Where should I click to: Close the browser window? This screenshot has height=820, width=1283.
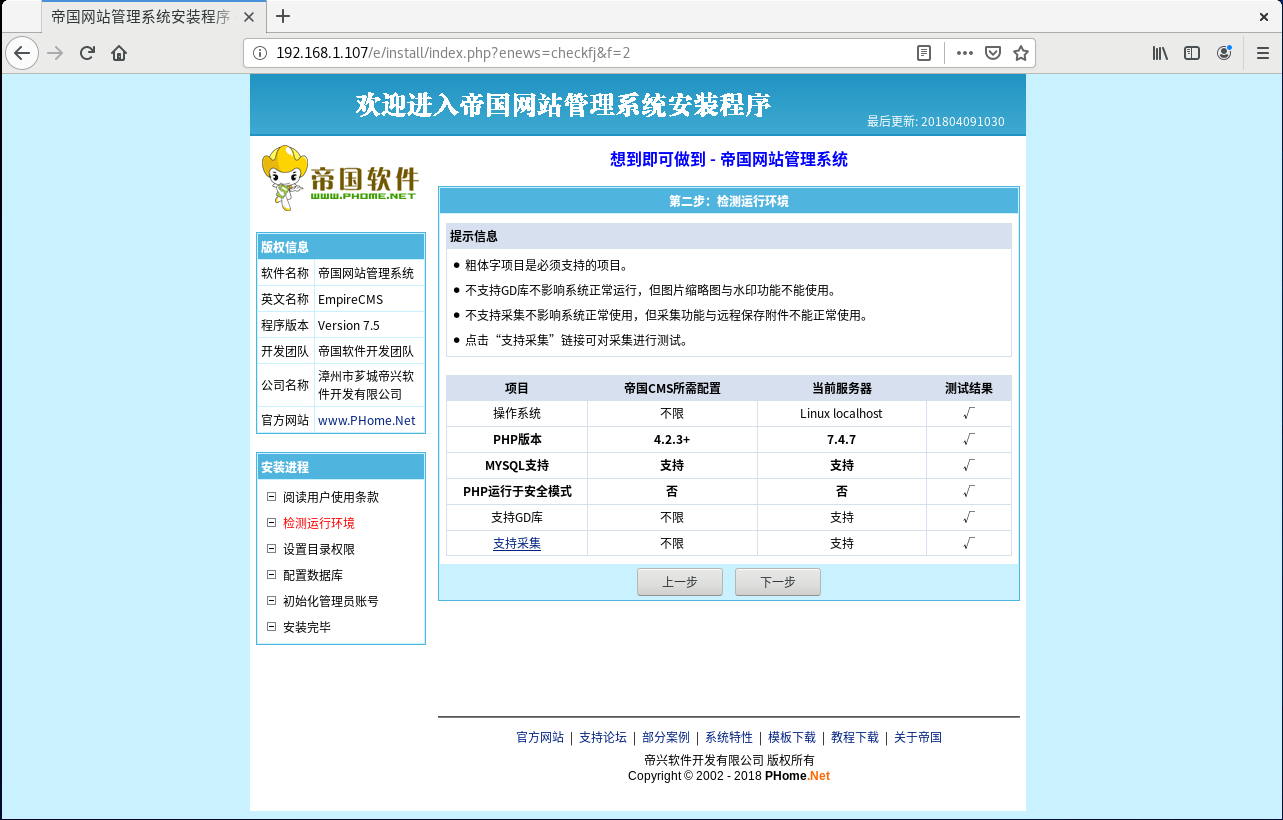[1264, 16]
